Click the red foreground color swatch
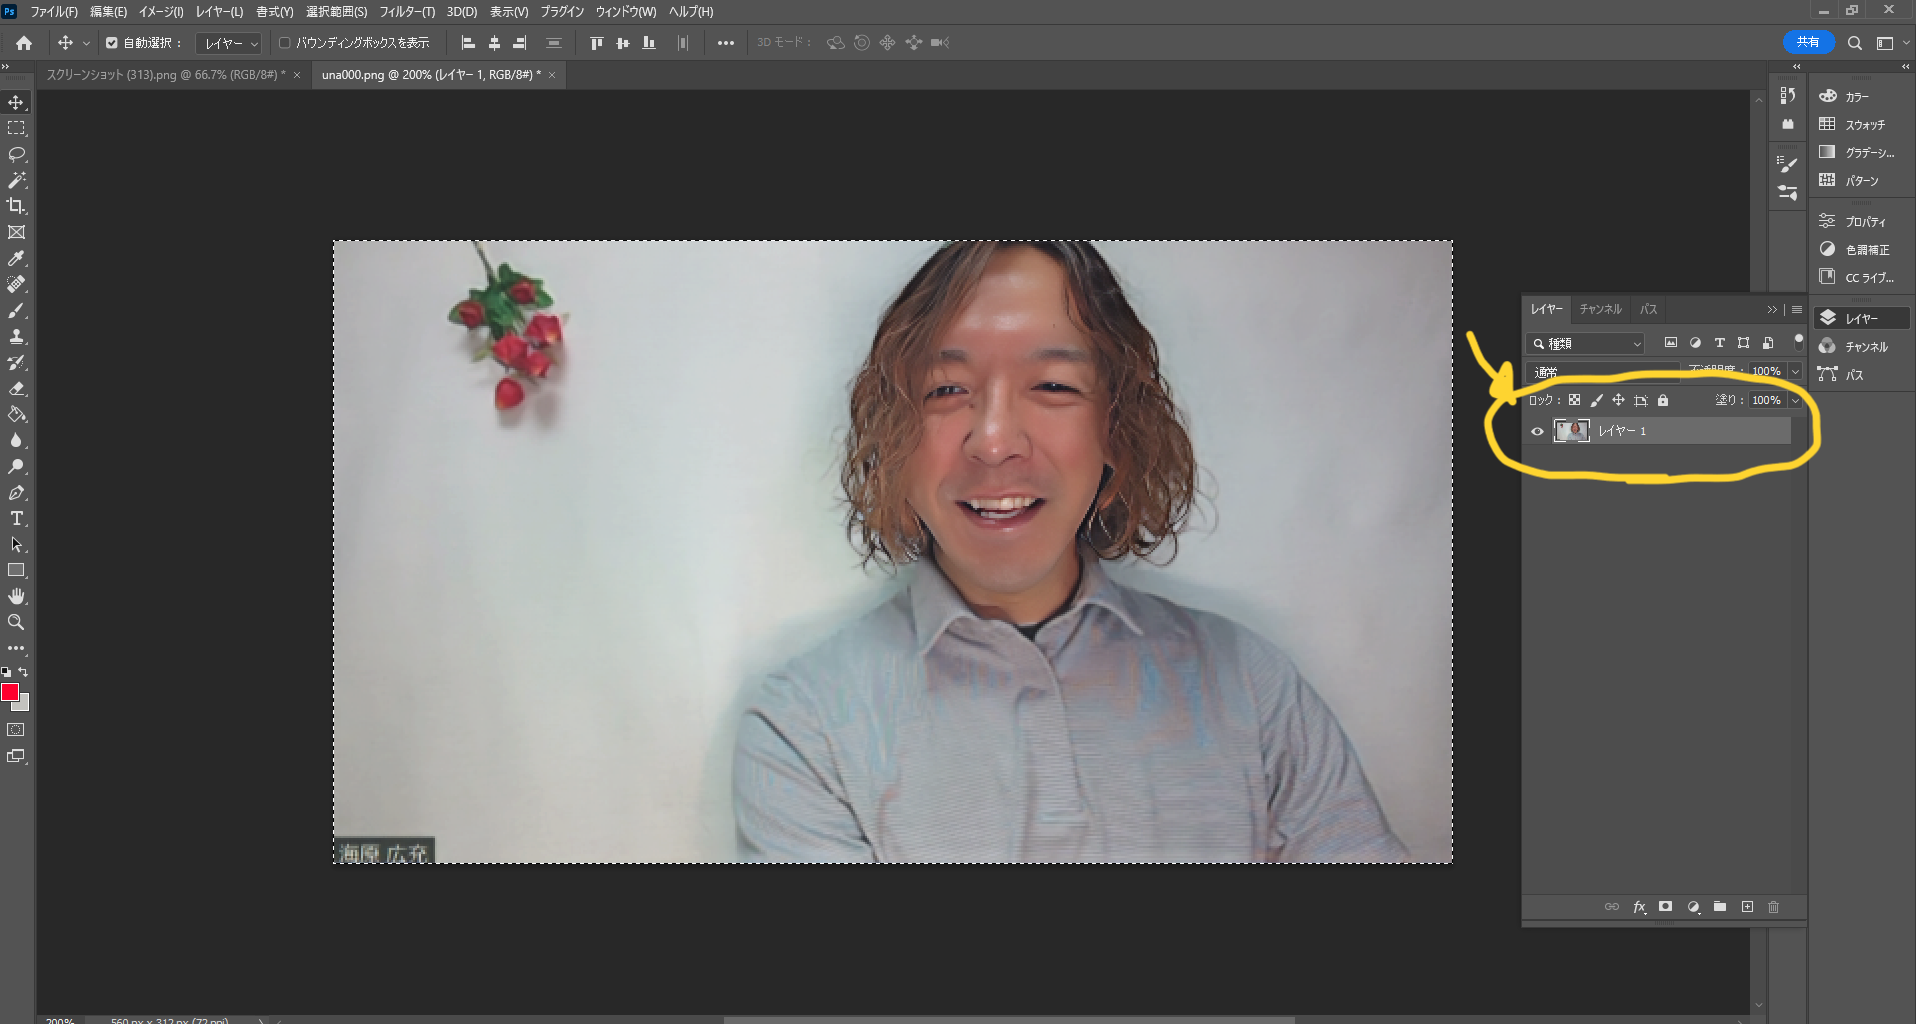 tap(9, 692)
